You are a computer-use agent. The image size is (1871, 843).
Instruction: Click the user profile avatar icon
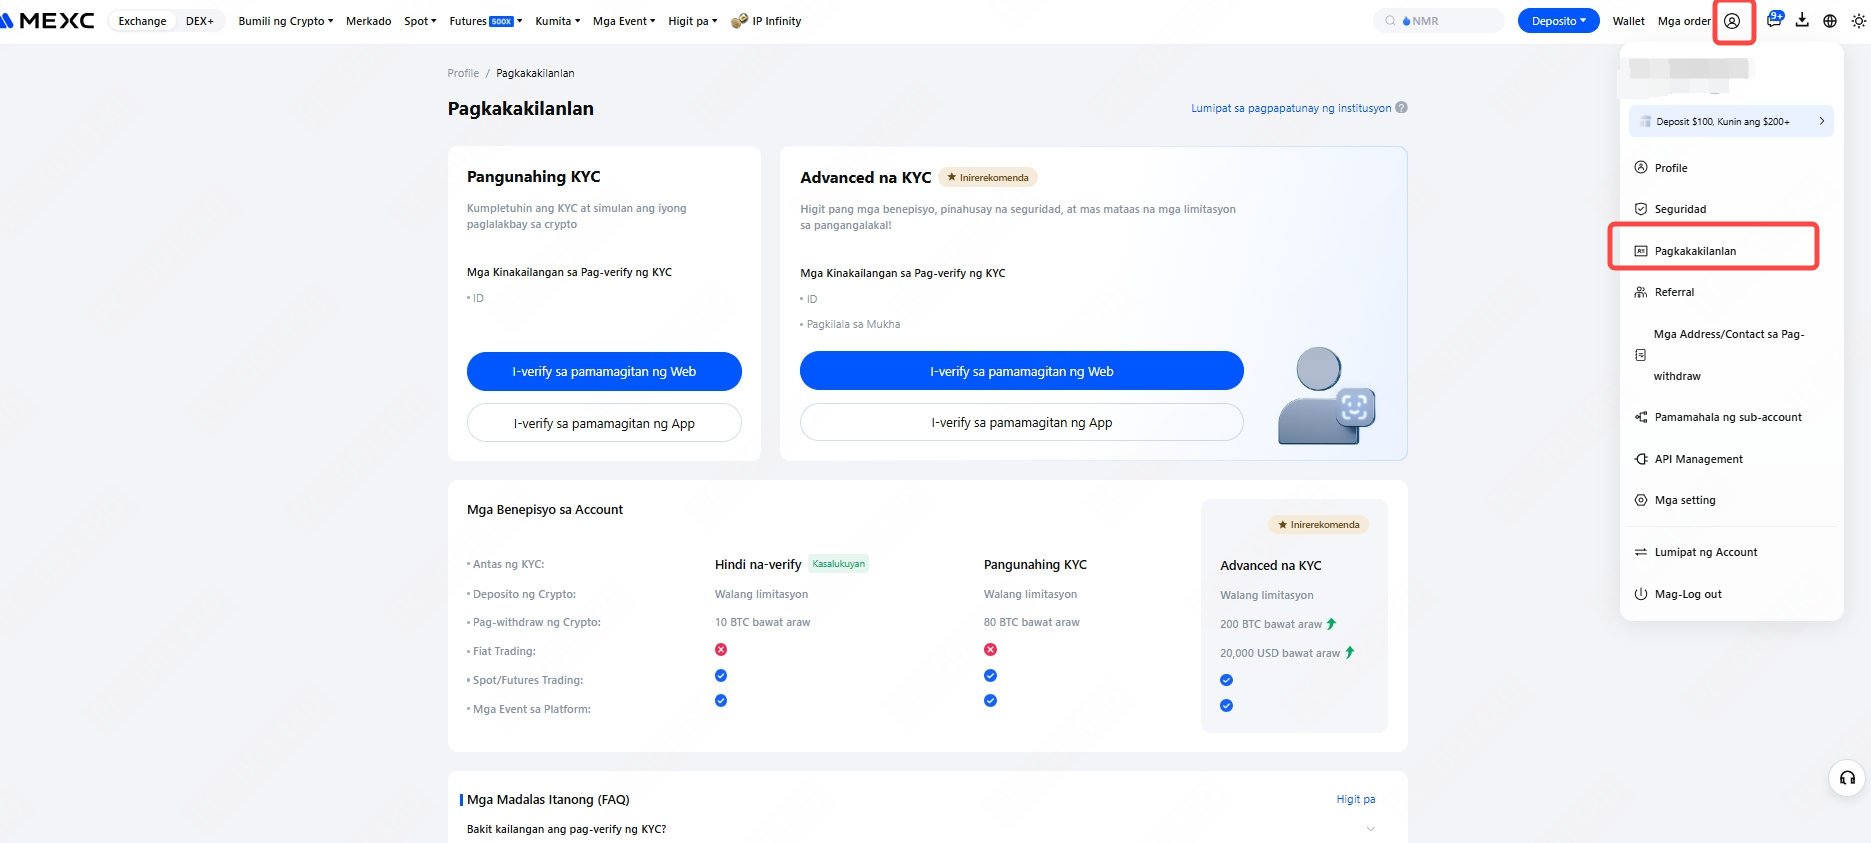click(1732, 21)
